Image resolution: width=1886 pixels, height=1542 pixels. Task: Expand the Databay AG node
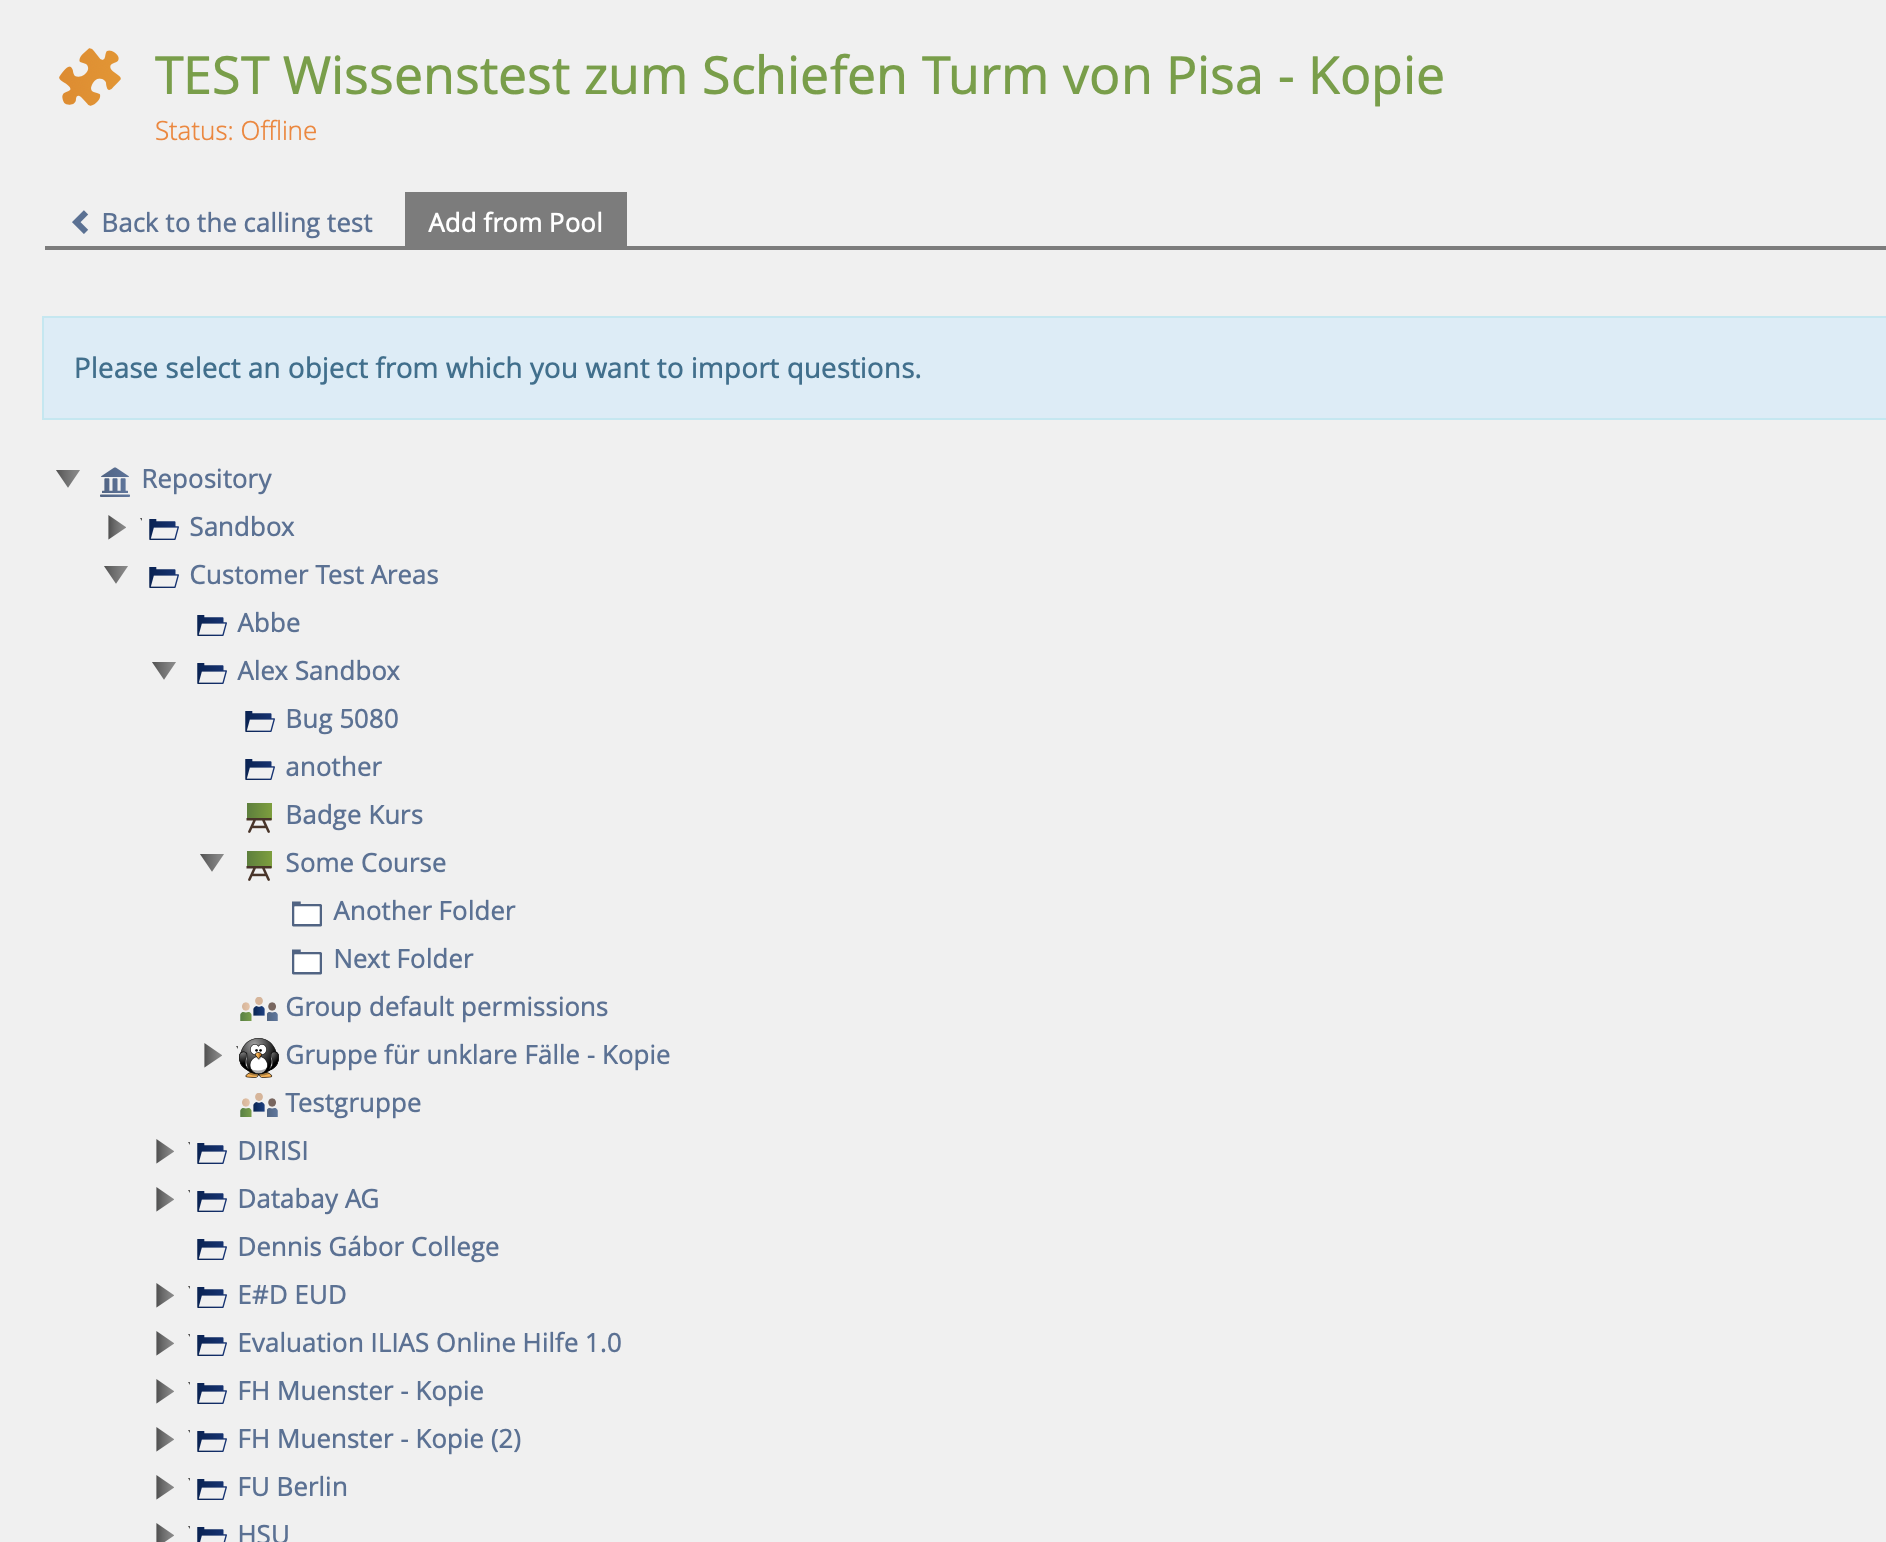[164, 1199]
